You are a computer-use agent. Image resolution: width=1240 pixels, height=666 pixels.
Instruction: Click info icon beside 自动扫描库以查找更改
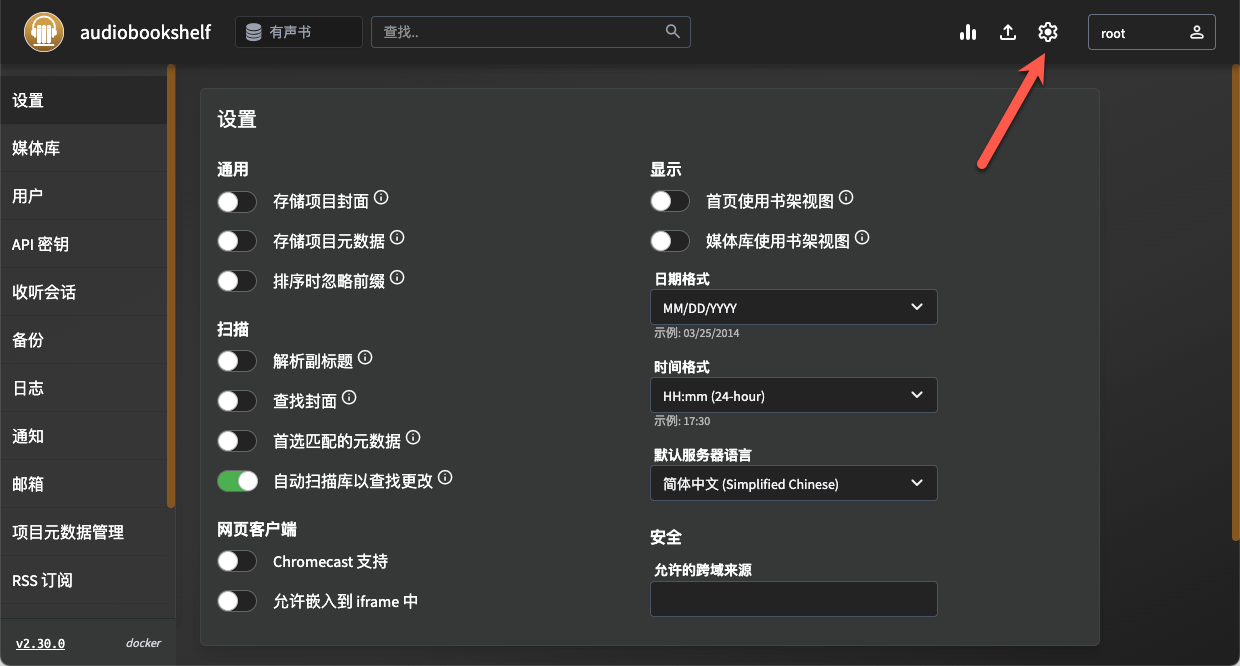[x=445, y=478]
